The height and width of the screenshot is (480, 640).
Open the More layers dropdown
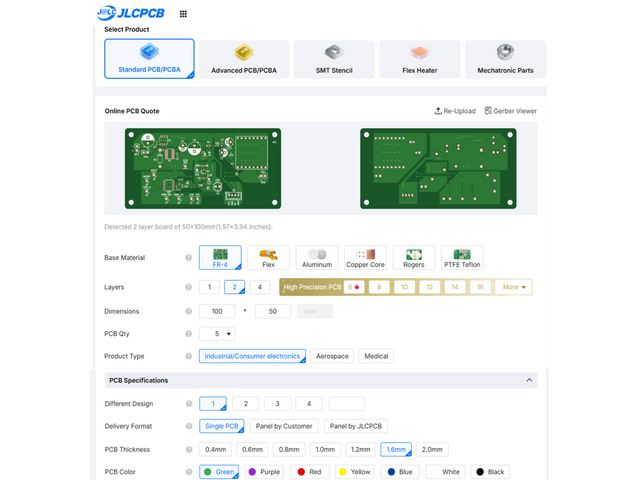(513, 287)
